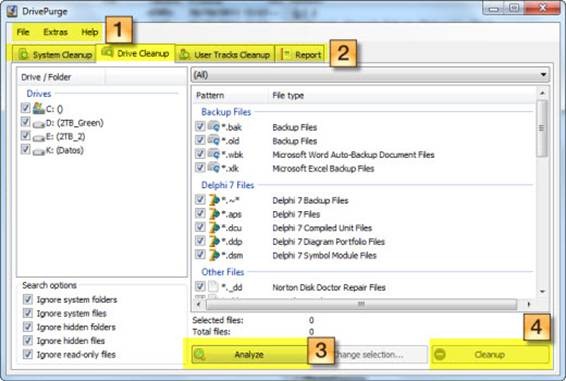Click the E: (2TB_2) drive icon
Viewport: 566px width, 381px height.
[38, 138]
